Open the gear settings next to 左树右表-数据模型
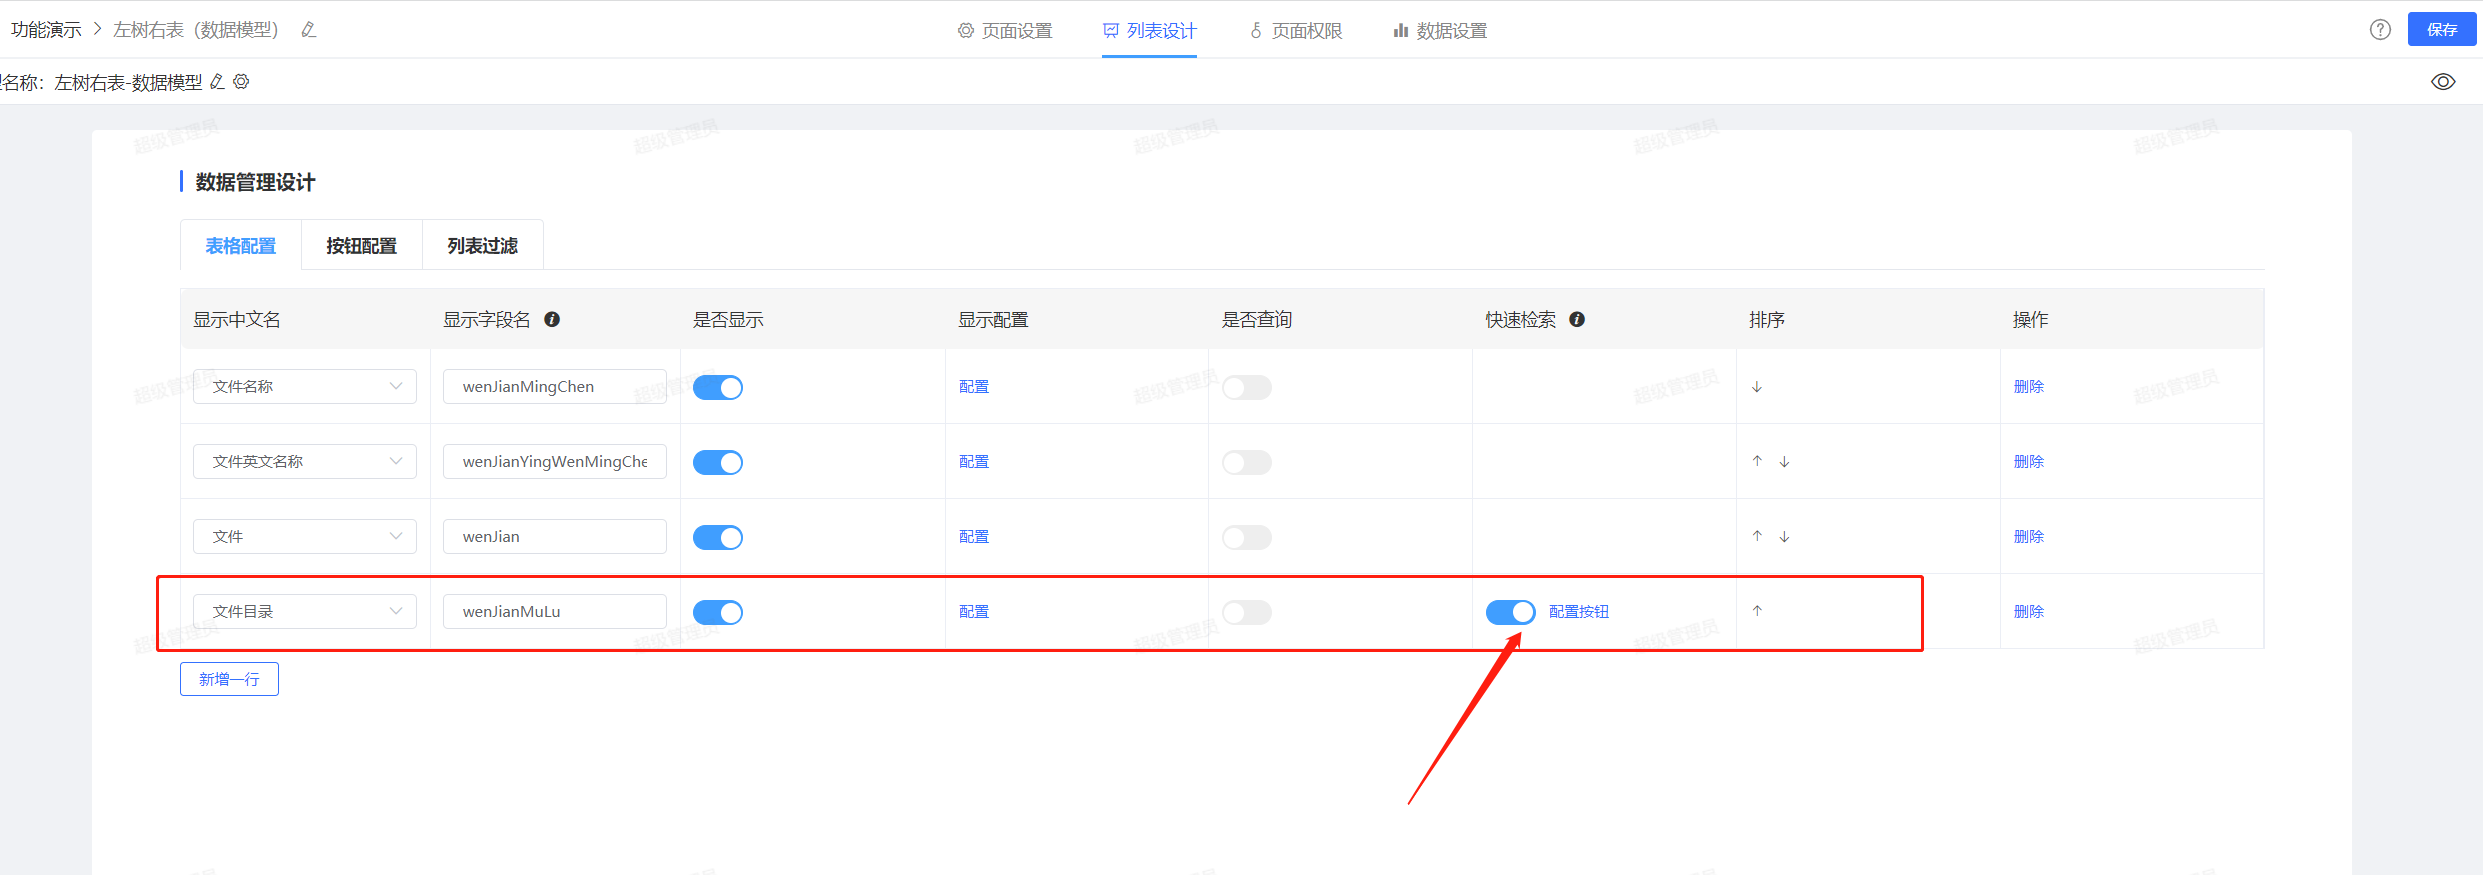Screen dimensions: 2483x875 coord(241,82)
